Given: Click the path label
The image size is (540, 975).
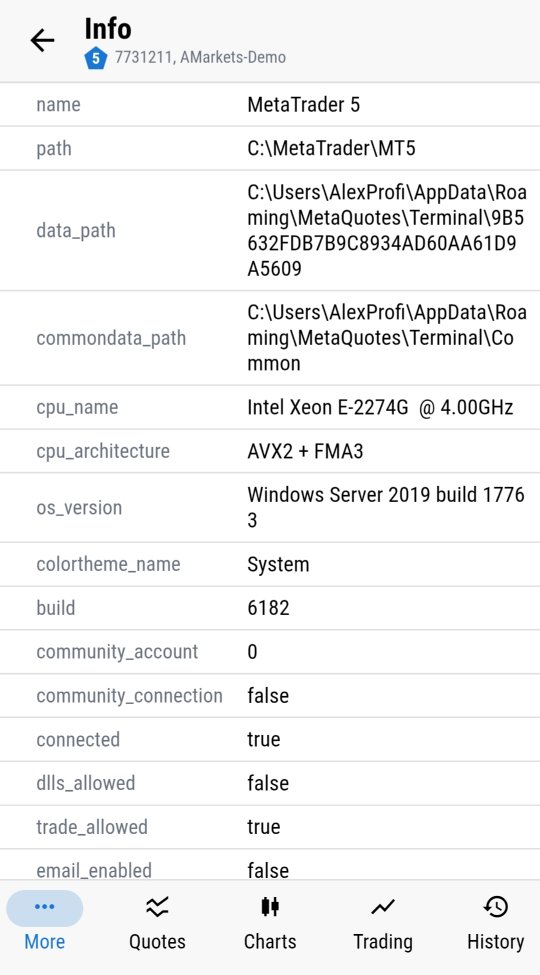Looking at the screenshot, I should 54,149.
